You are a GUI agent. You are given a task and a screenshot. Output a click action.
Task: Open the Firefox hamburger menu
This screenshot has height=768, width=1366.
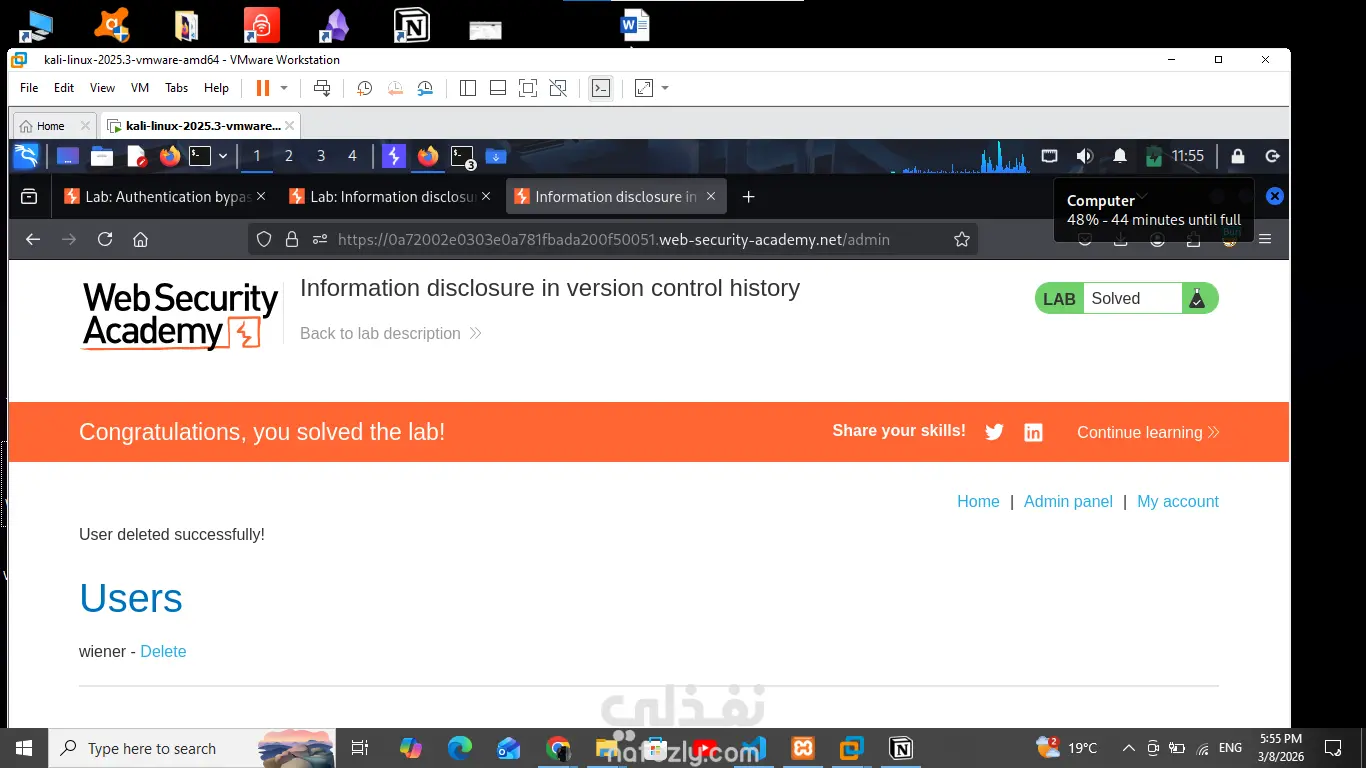1265,240
